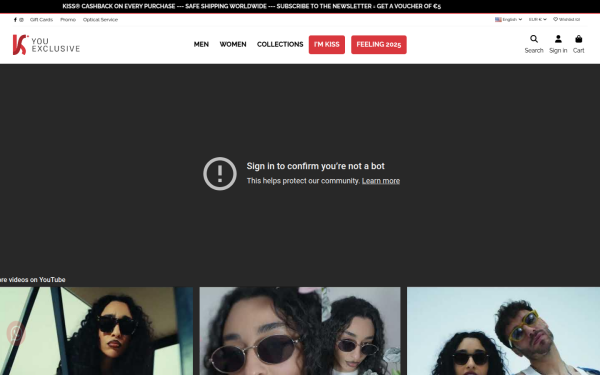
Task: Open the shopping Cart bag icon
Action: [x=579, y=39]
